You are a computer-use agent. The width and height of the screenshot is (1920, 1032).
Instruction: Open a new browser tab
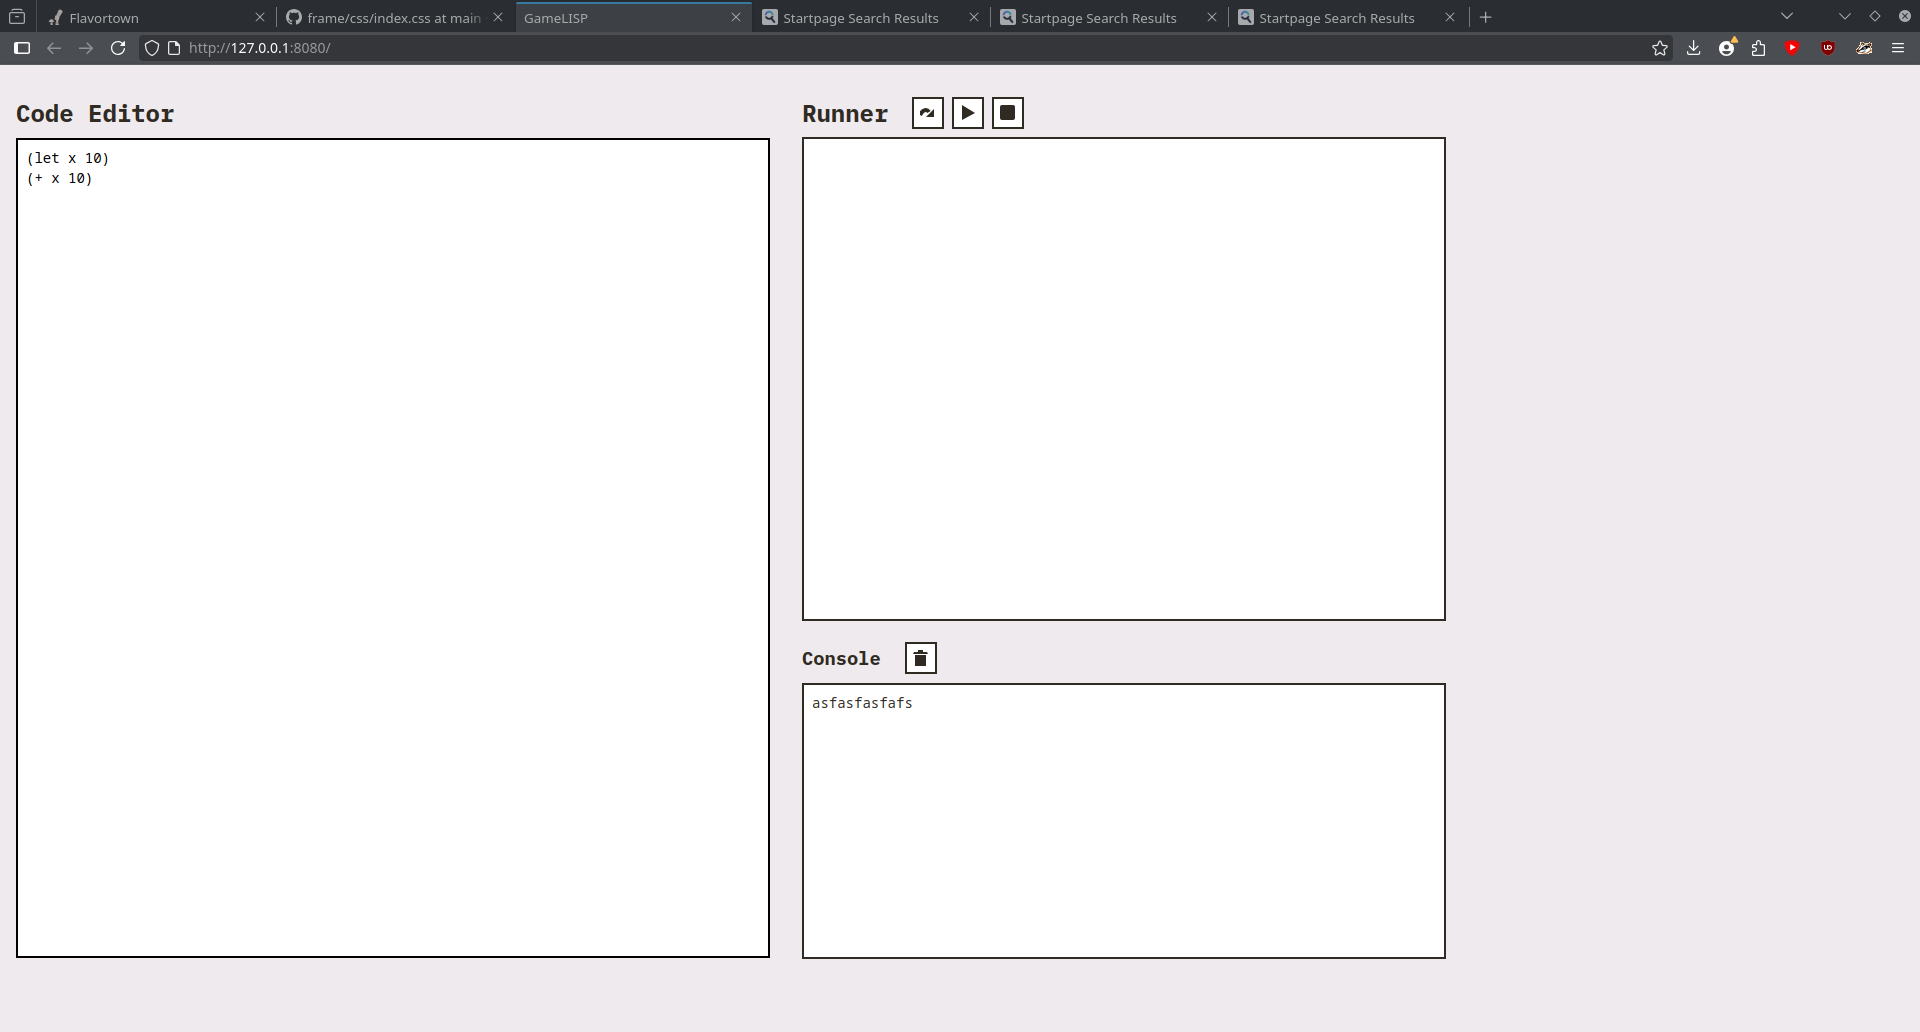point(1486,18)
